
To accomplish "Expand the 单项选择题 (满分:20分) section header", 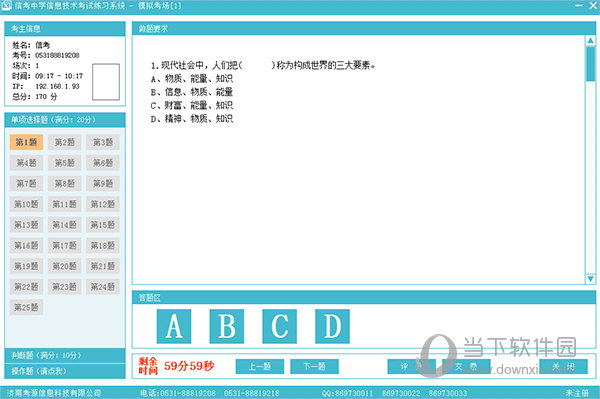I will coord(65,120).
